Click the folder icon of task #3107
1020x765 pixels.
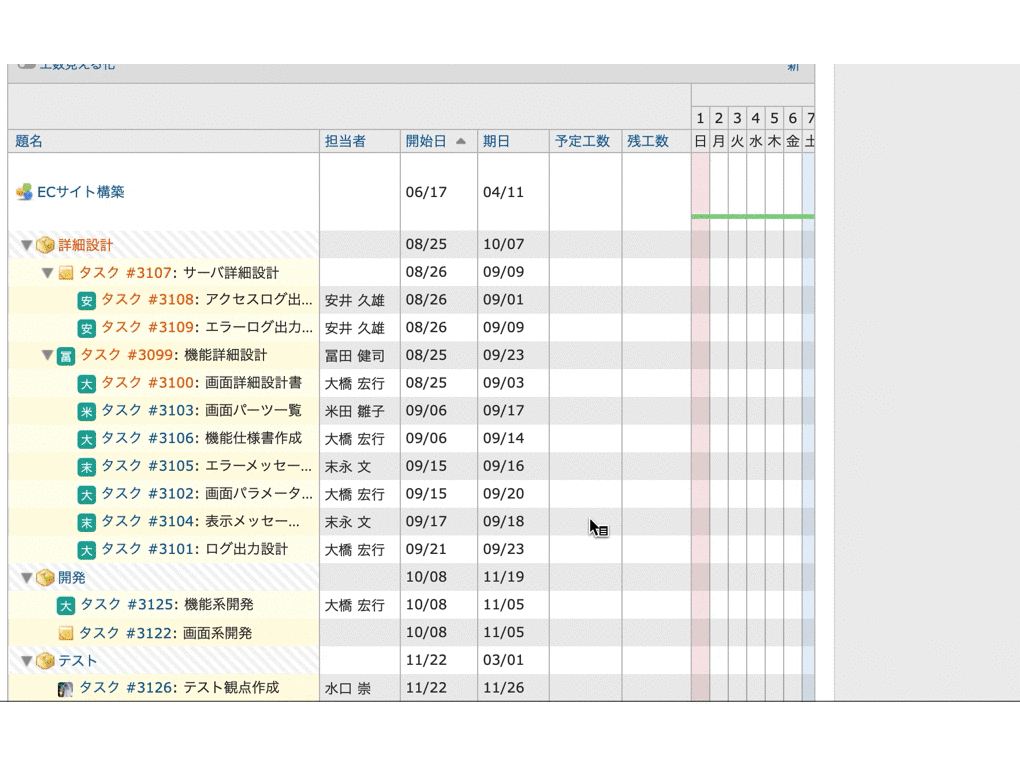point(66,273)
